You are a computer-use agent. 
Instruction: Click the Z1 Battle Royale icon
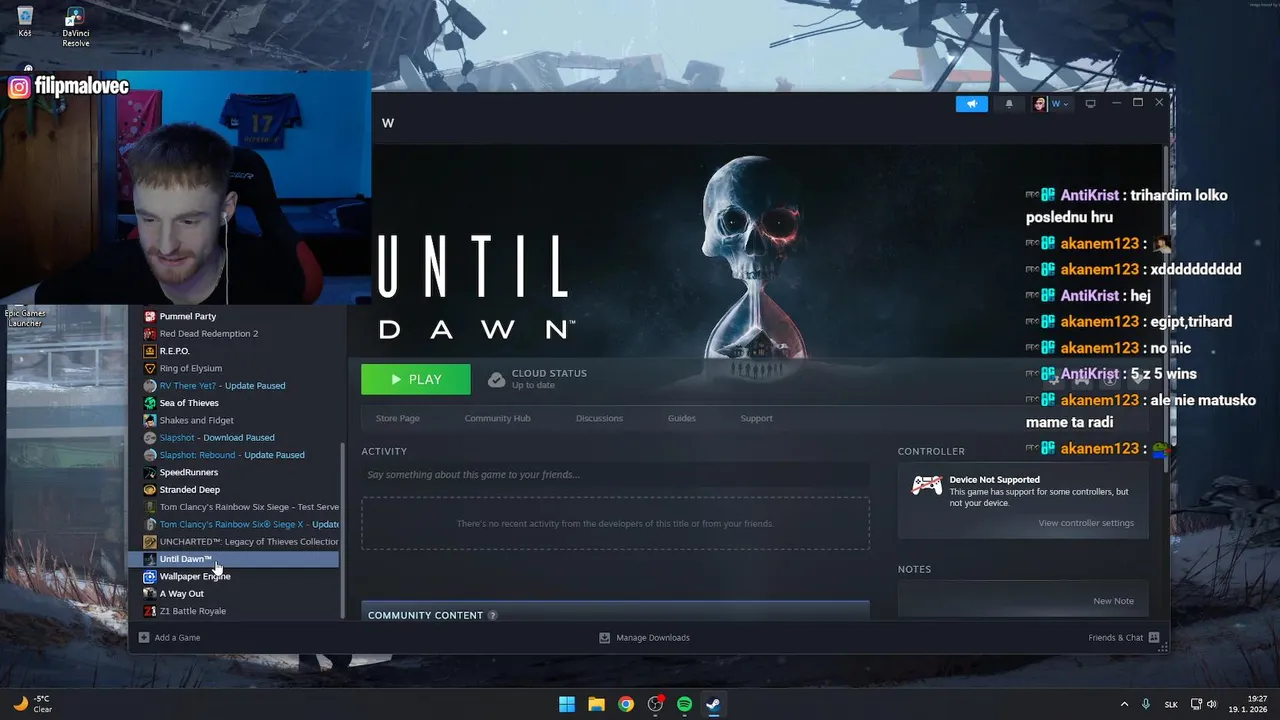(x=150, y=611)
